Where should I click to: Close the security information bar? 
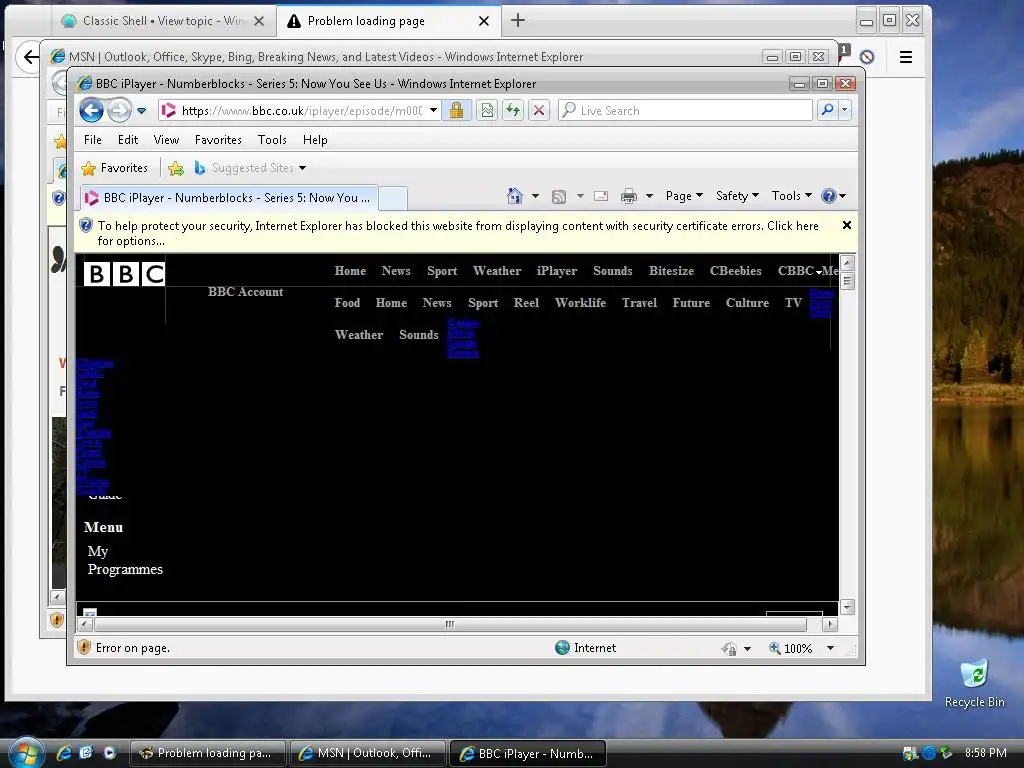846,225
